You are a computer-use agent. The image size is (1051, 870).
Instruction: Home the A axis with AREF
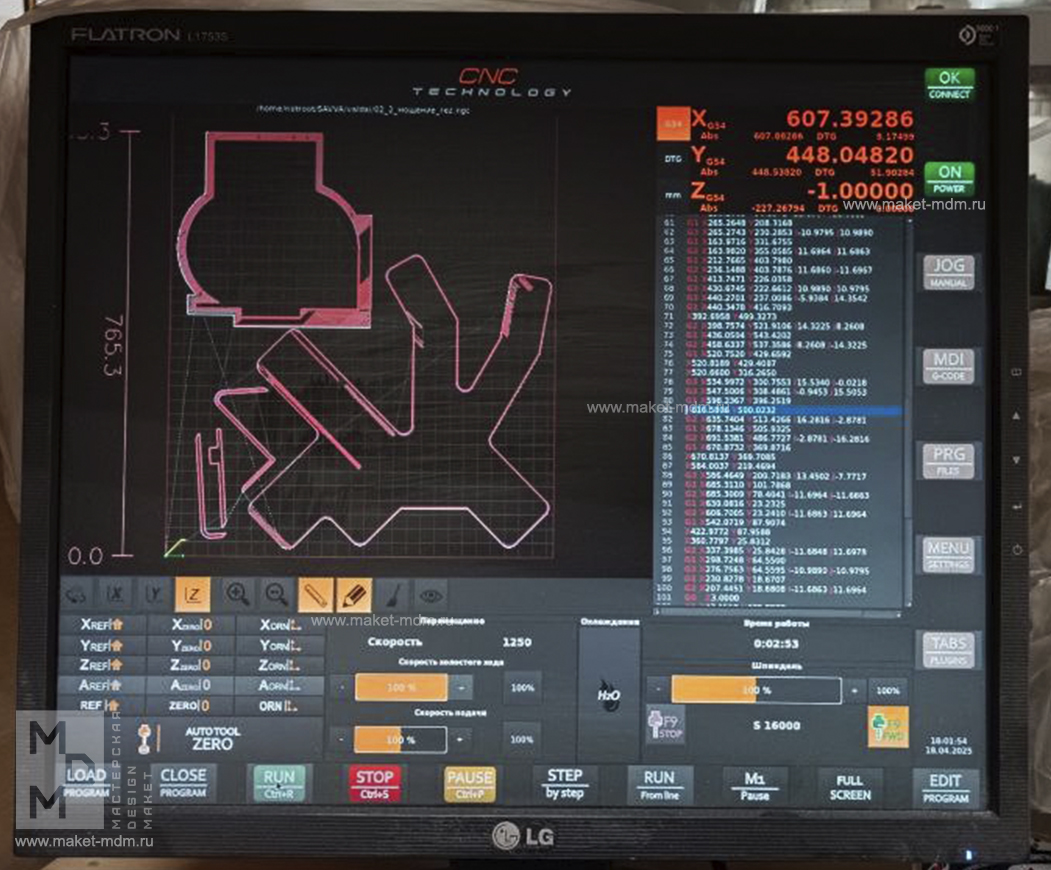click(x=102, y=685)
